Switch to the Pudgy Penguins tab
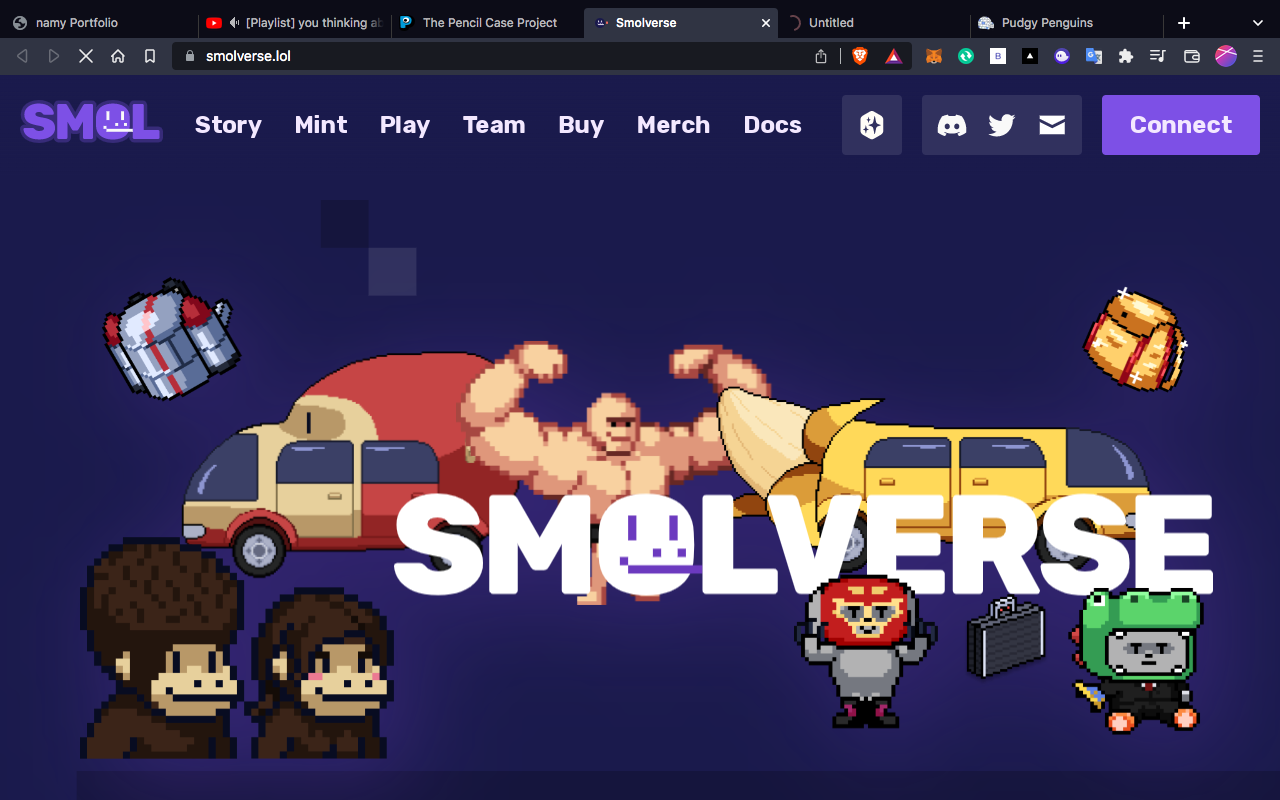This screenshot has height=800, width=1280. point(1068,22)
